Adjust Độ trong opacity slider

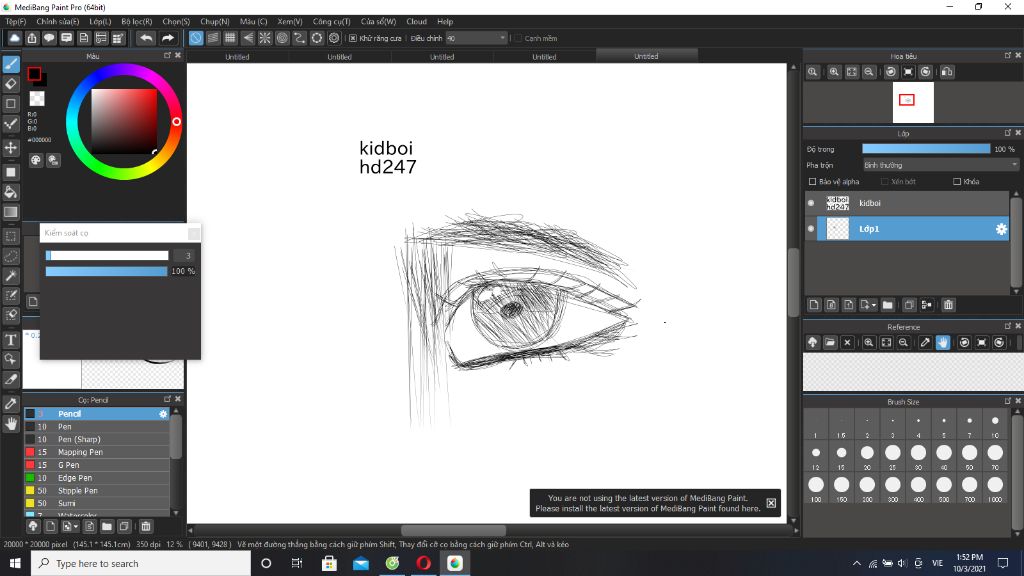pos(926,149)
